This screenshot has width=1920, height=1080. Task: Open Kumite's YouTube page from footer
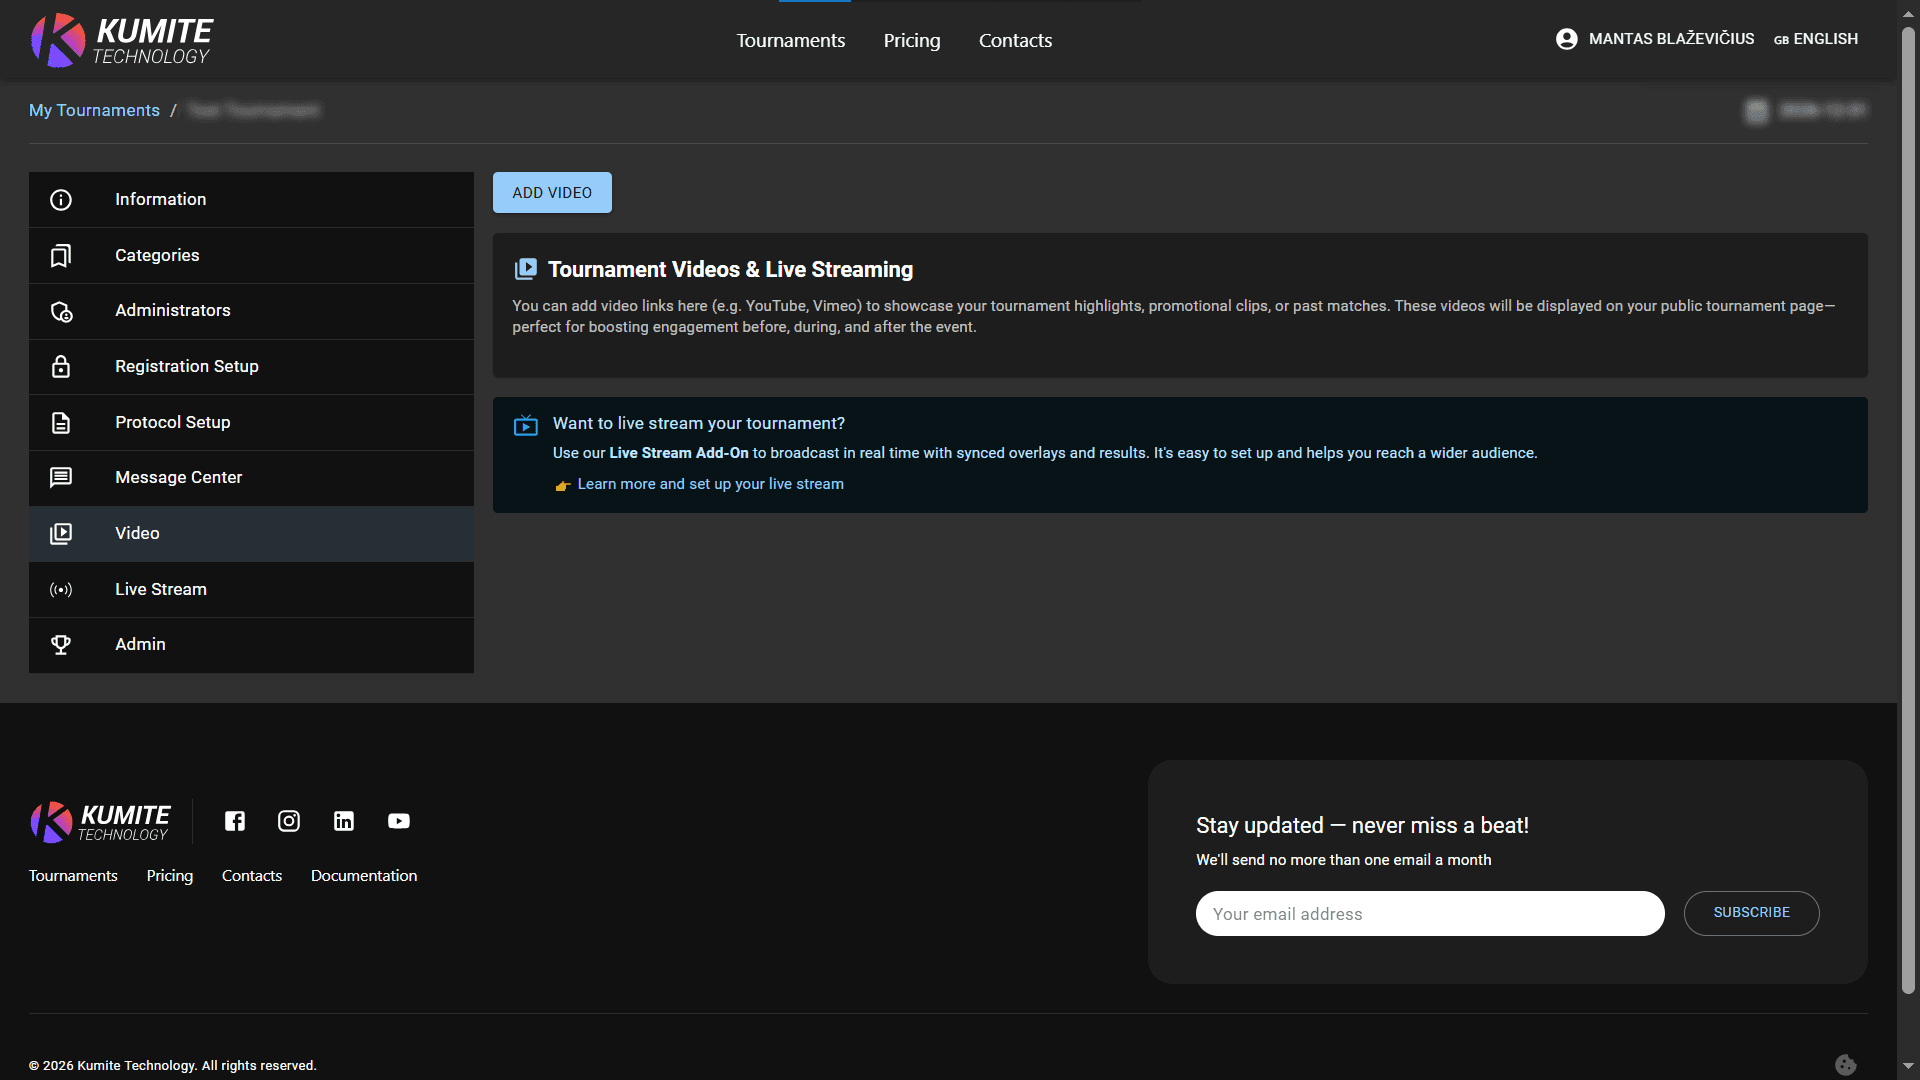click(x=398, y=821)
